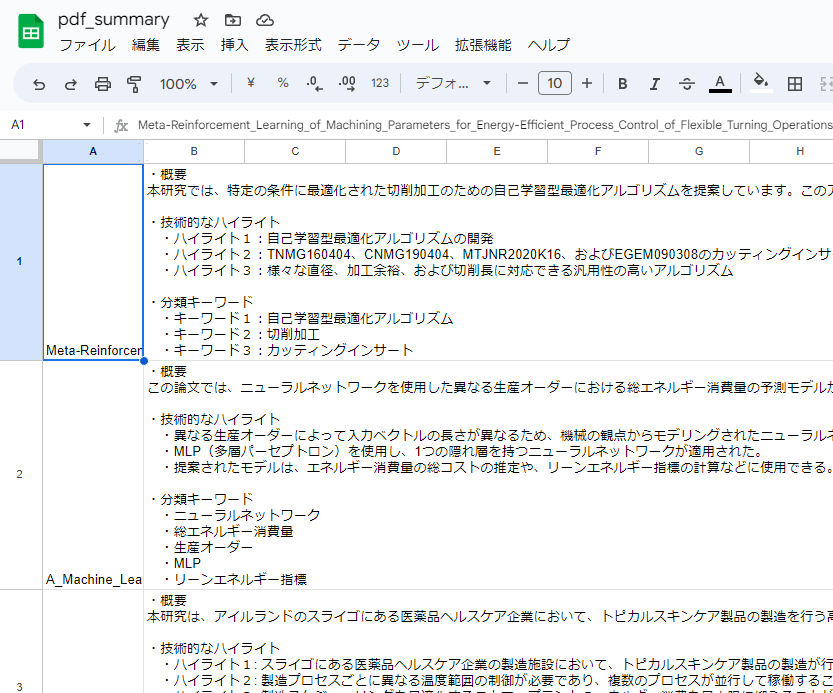Select column F header
The width and height of the screenshot is (833, 693).
click(x=598, y=151)
